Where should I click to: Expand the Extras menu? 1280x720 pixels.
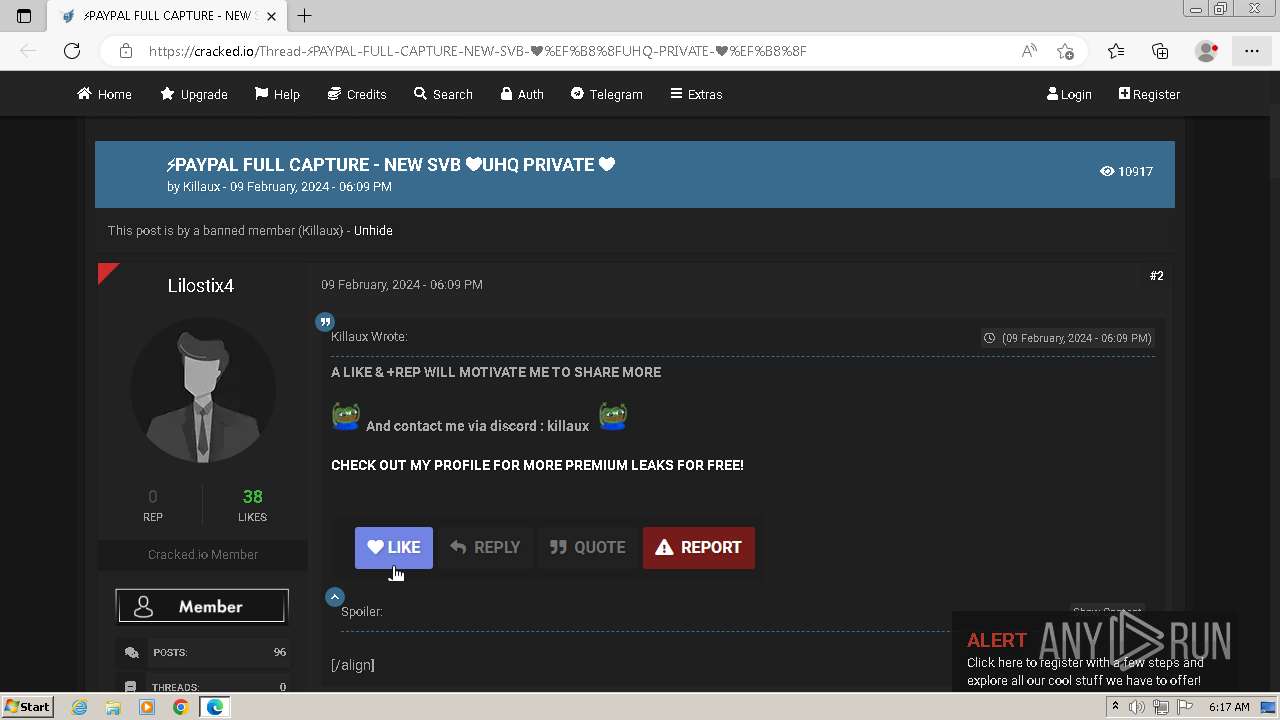pyautogui.click(x=696, y=94)
